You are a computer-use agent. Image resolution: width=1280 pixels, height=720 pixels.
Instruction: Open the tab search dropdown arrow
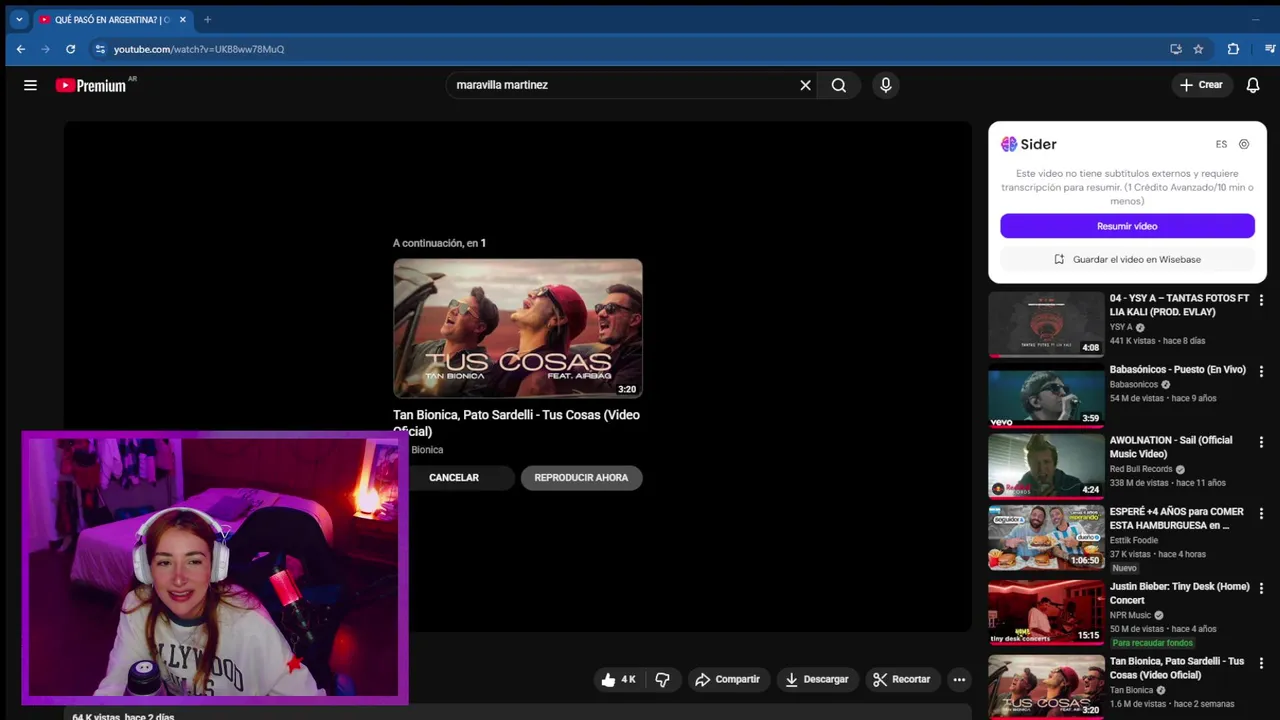(x=18, y=19)
